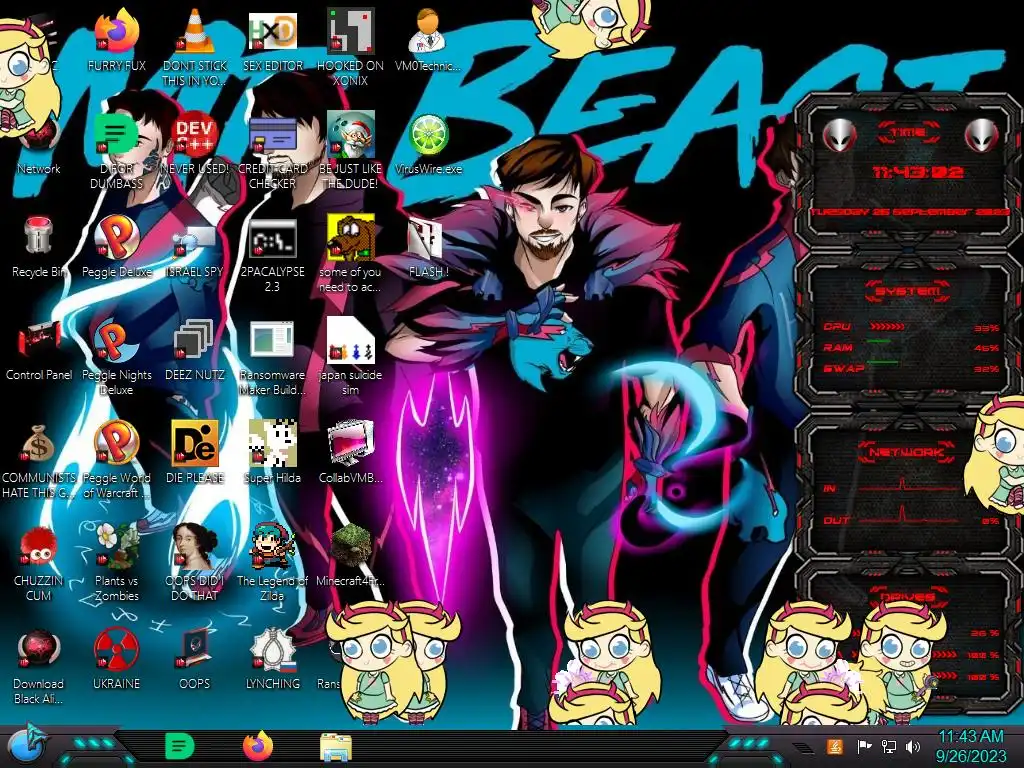Open the NEVER USED! Dev-C++ shortcut
This screenshot has height=768, width=1024.
(x=194, y=135)
